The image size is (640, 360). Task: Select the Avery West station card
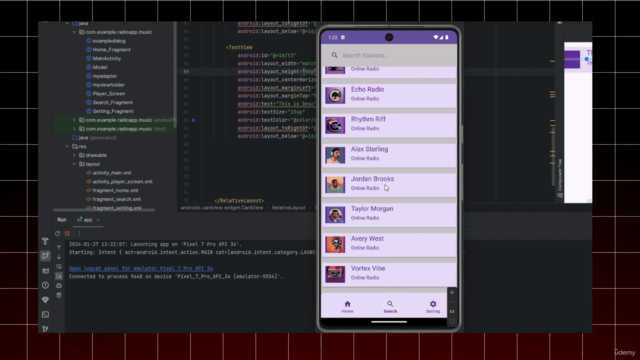pyautogui.click(x=389, y=244)
